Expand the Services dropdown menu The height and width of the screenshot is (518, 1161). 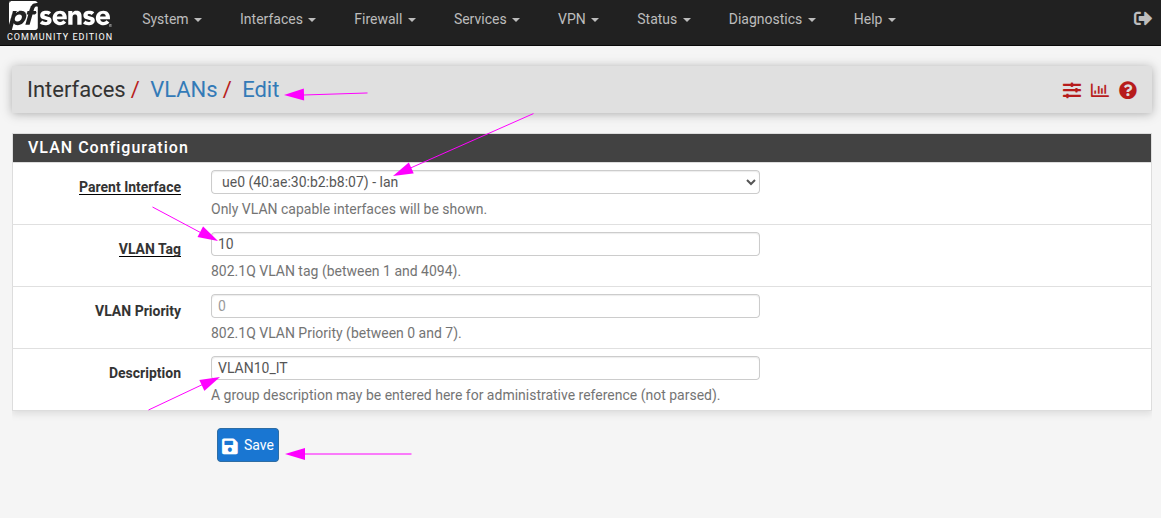pyautogui.click(x=486, y=19)
